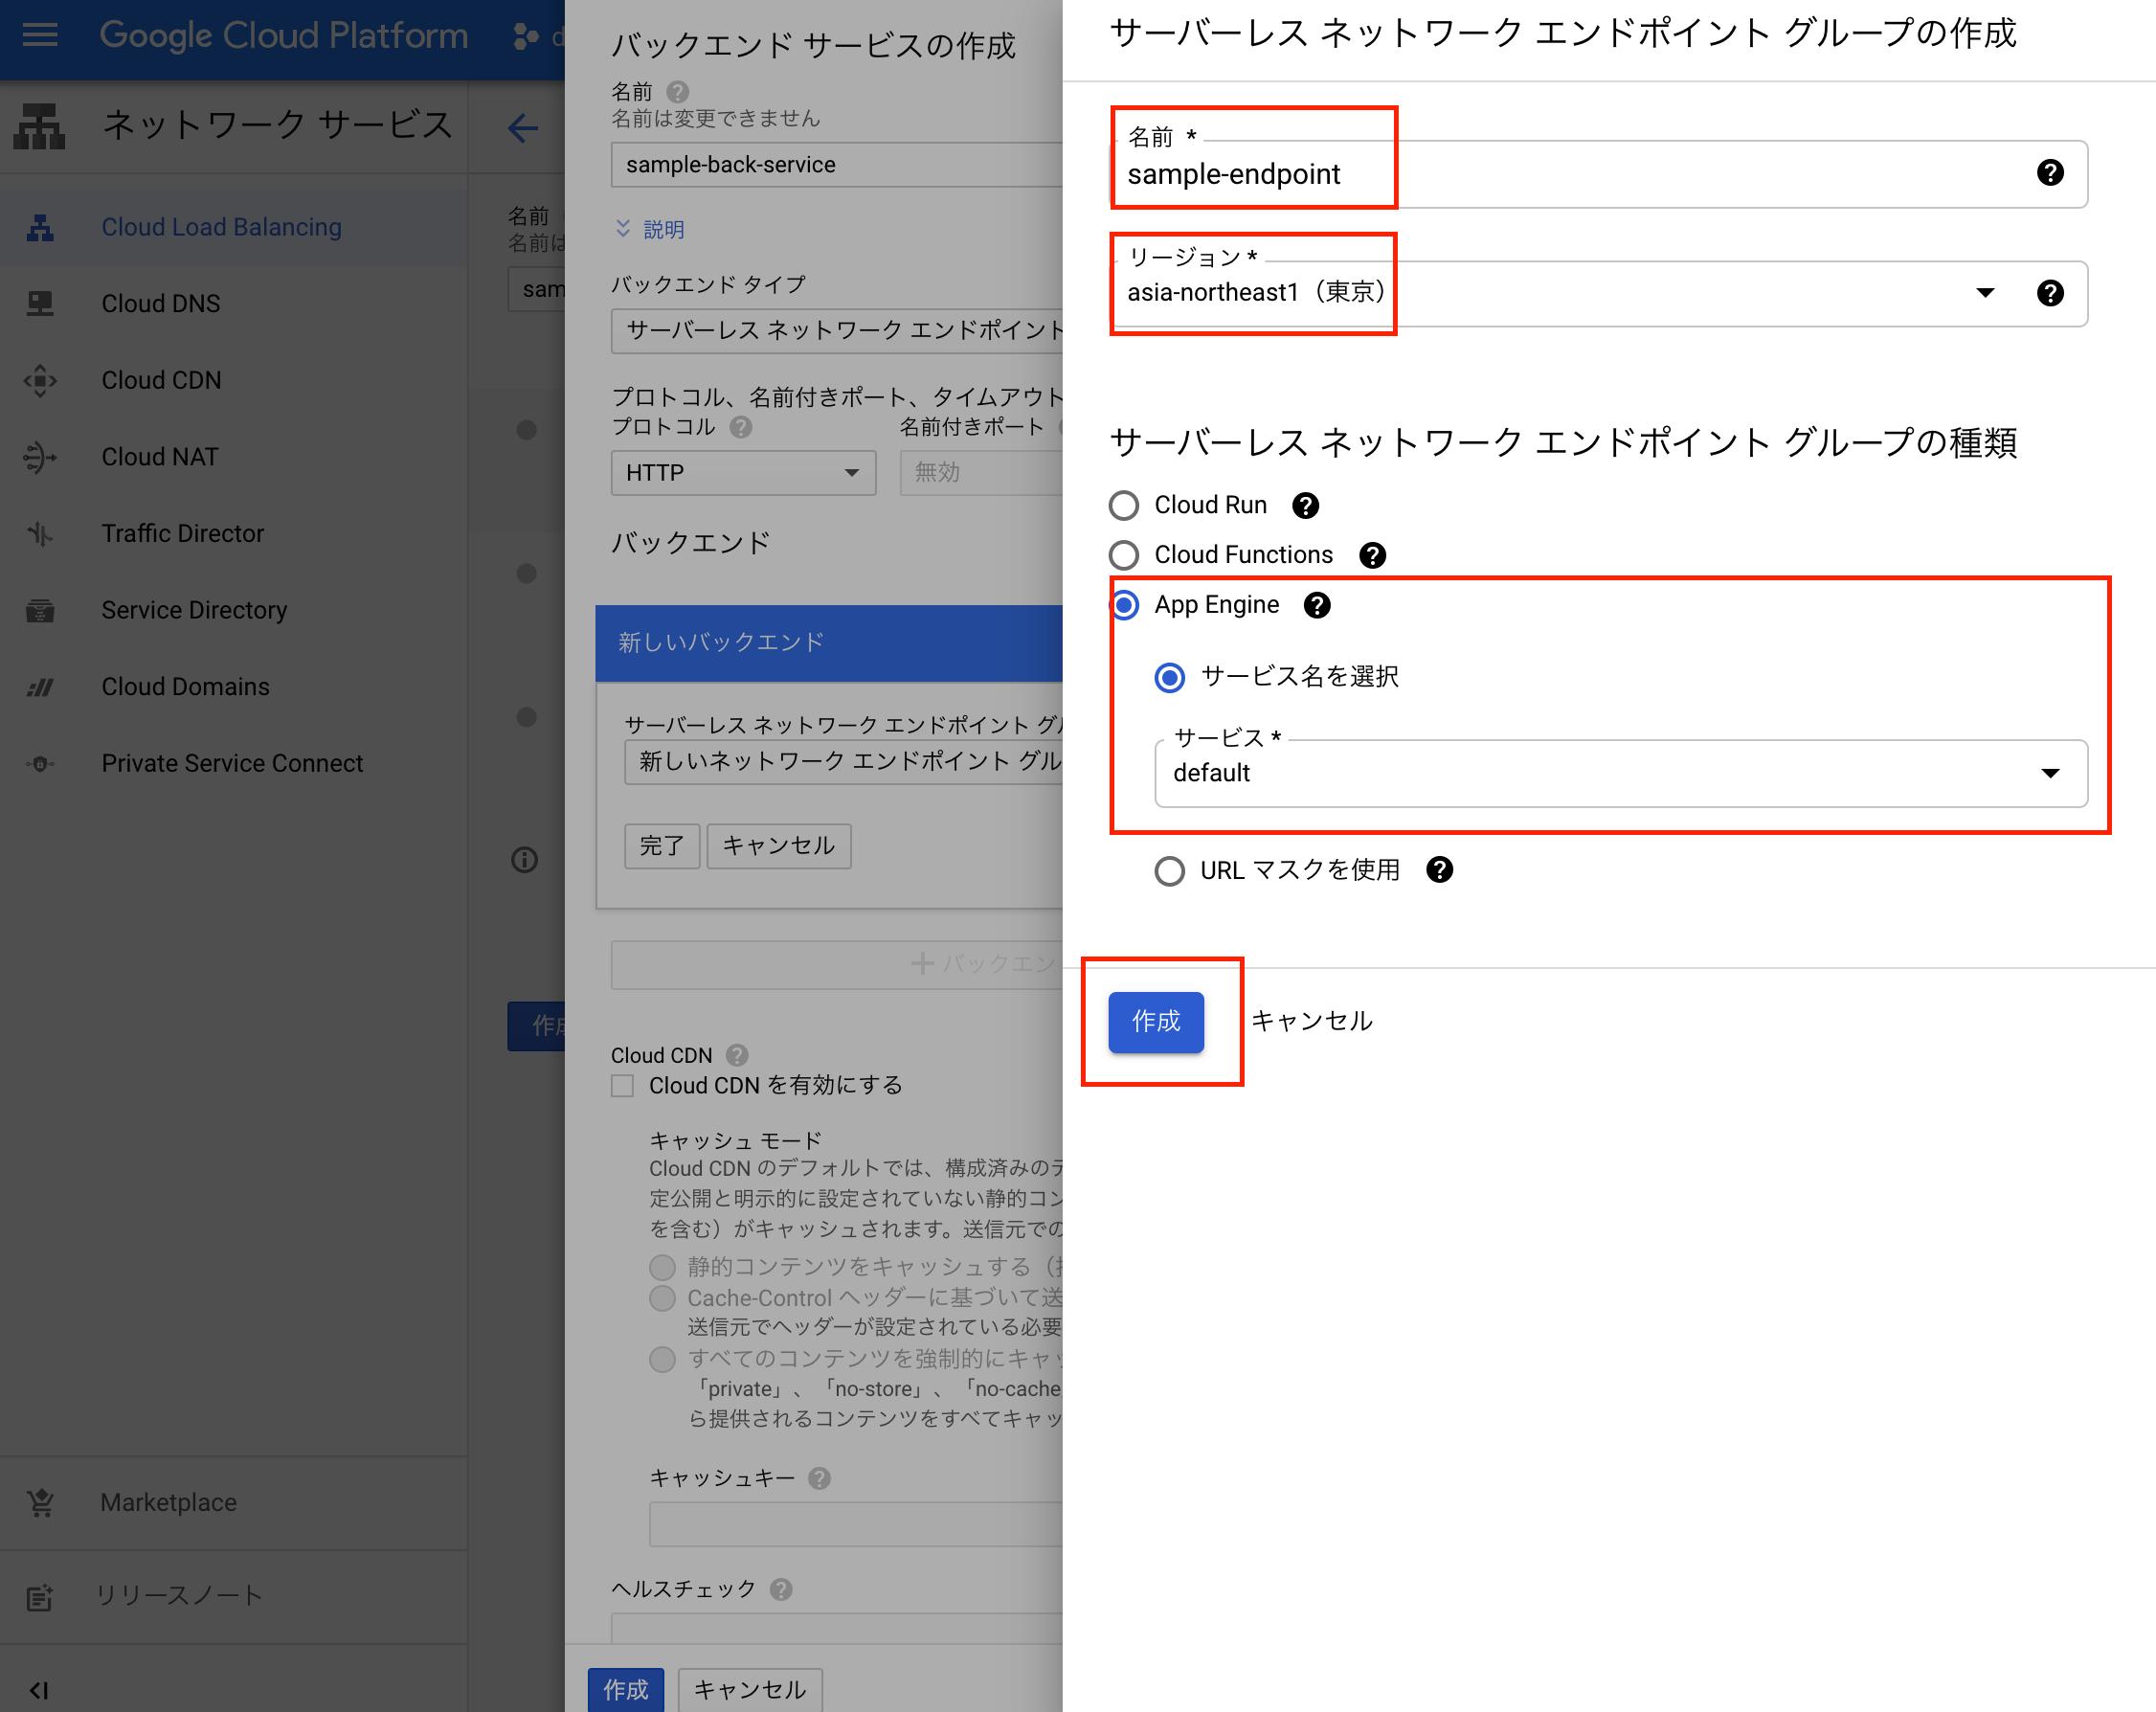Open the hamburger navigation menu
This screenshot has width=2156, height=1712.
[x=40, y=35]
